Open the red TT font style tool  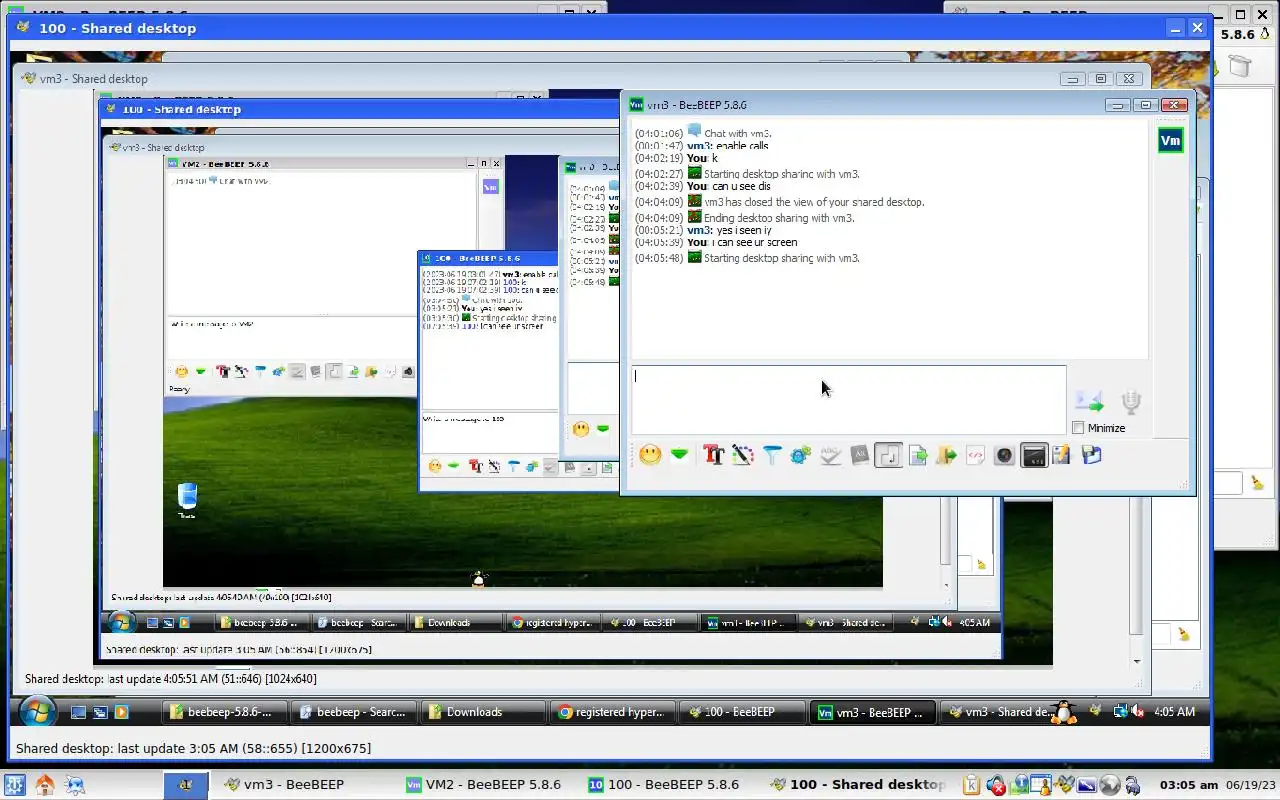713,455
